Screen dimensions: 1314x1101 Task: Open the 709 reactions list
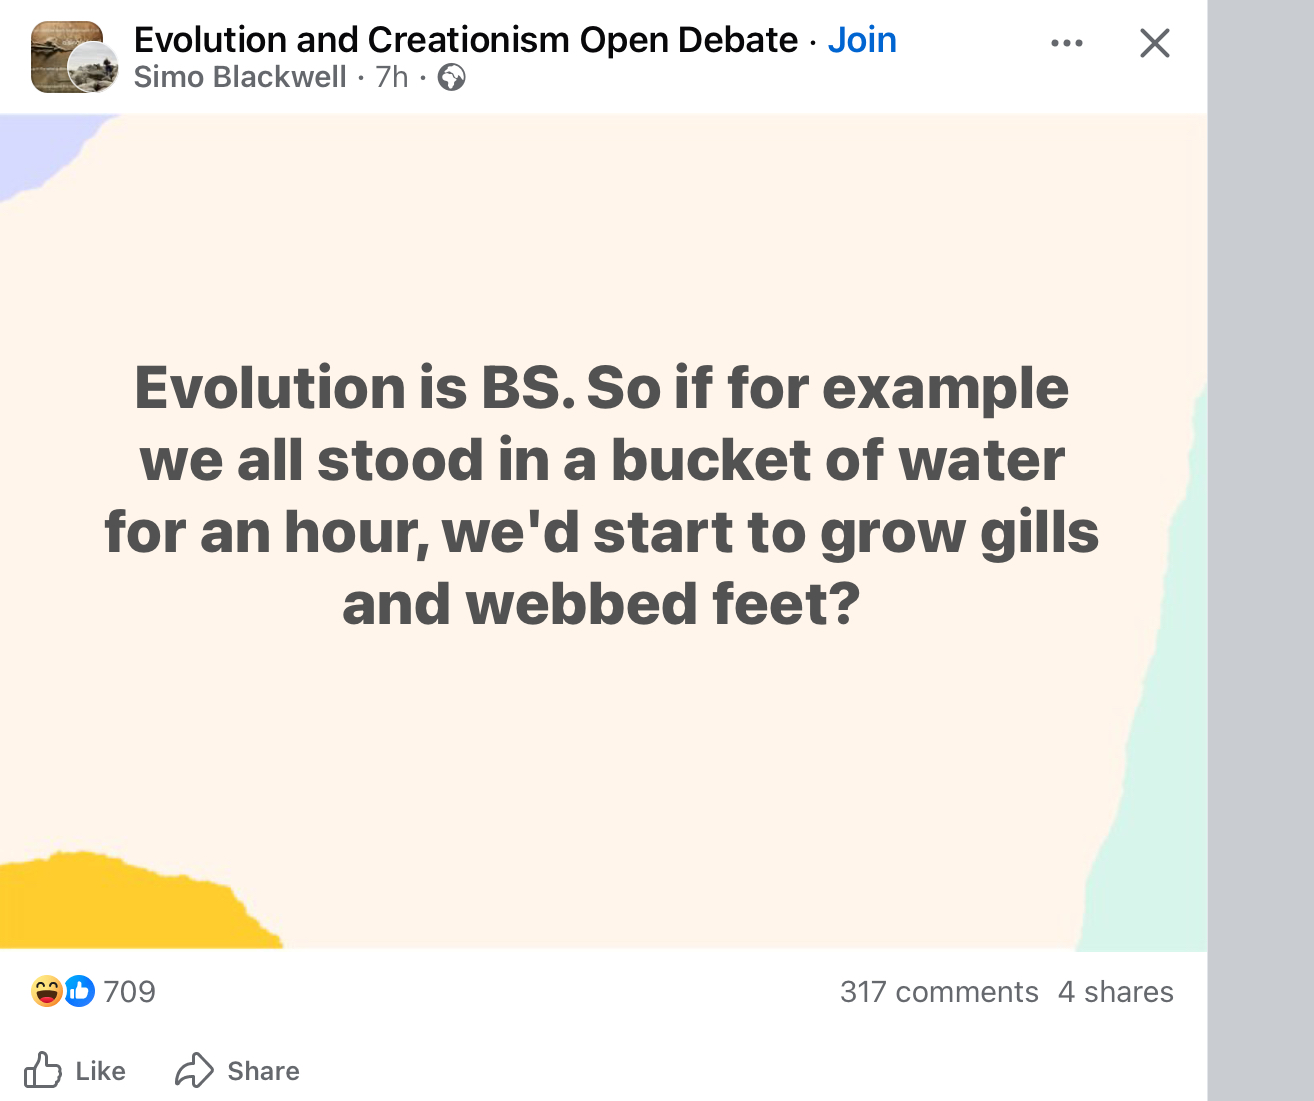tap(130, 991)
